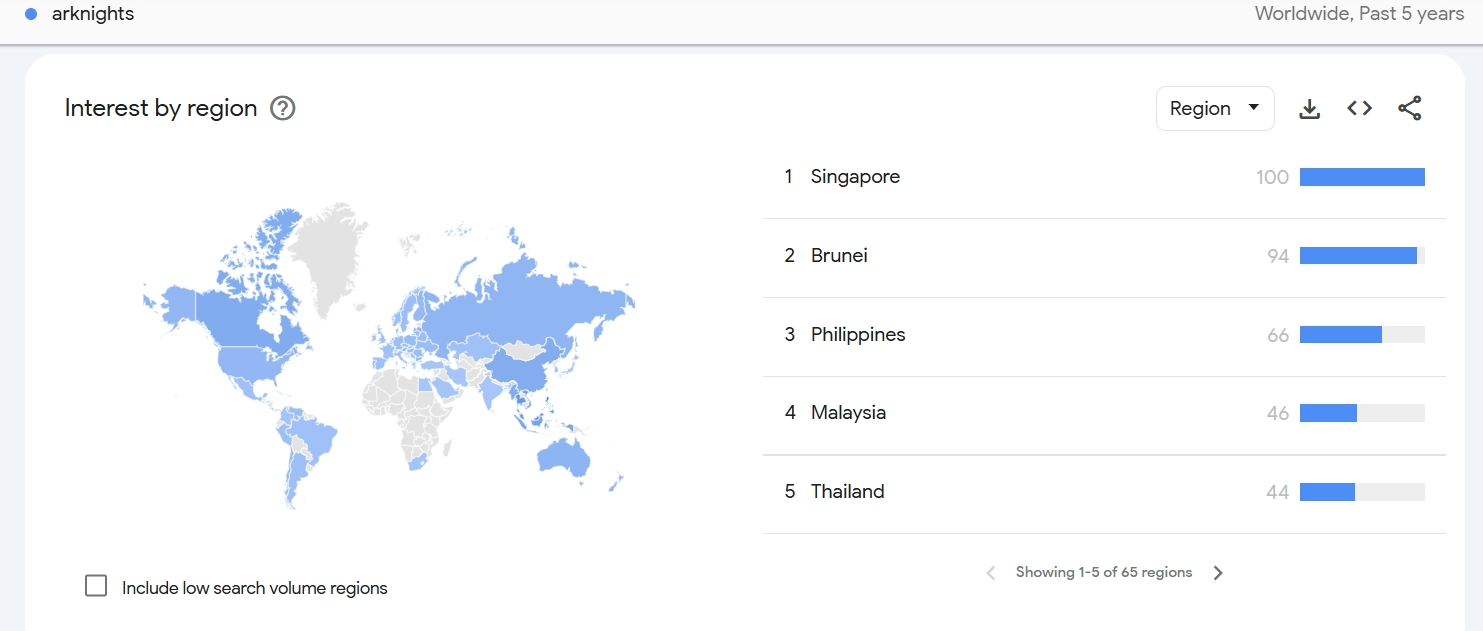Click Australia on the world map
This screenshot has width=1483, height=631.
pos(563,458)
